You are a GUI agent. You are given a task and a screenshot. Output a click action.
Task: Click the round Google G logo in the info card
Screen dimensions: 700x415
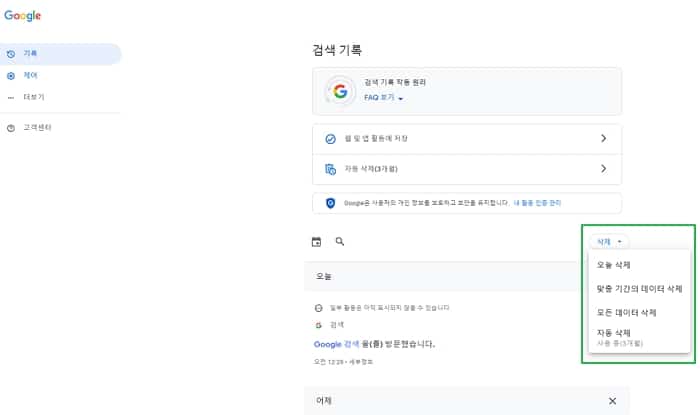click(x=340, y=91)
